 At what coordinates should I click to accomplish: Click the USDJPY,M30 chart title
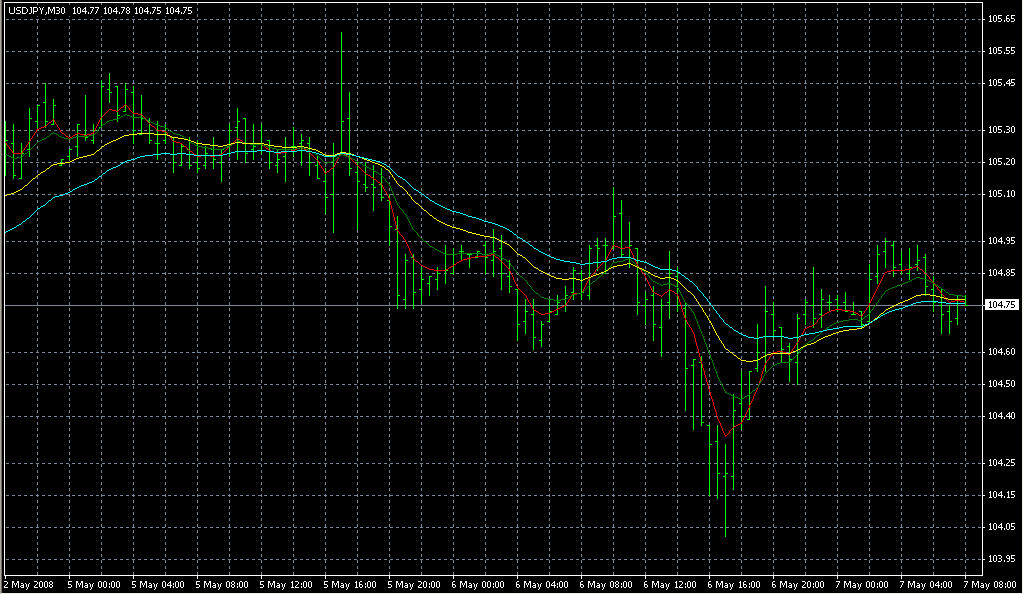click(36, 11)
